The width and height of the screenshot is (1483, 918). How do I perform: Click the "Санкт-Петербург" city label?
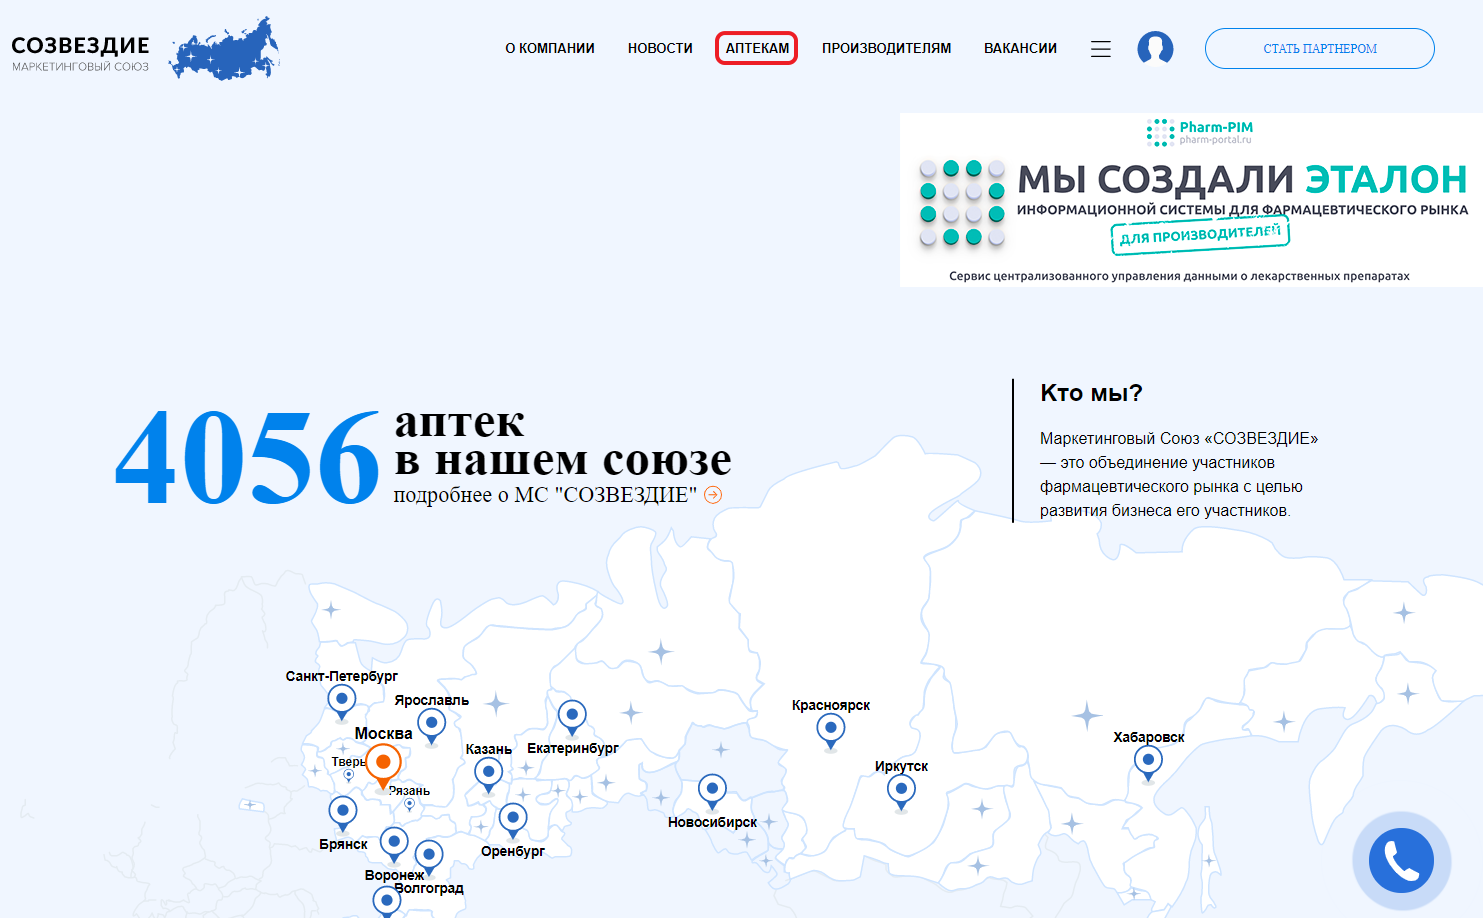click(341, 676)
